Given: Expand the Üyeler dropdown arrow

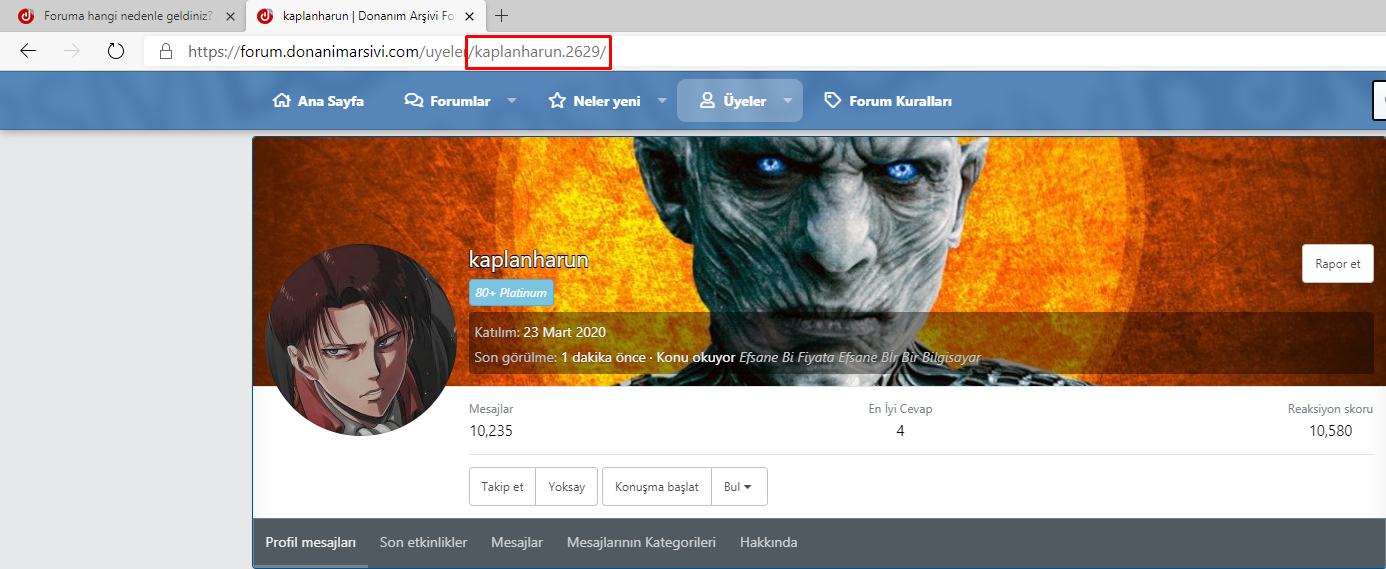Looking at the screenshot, I should [787, 101].
